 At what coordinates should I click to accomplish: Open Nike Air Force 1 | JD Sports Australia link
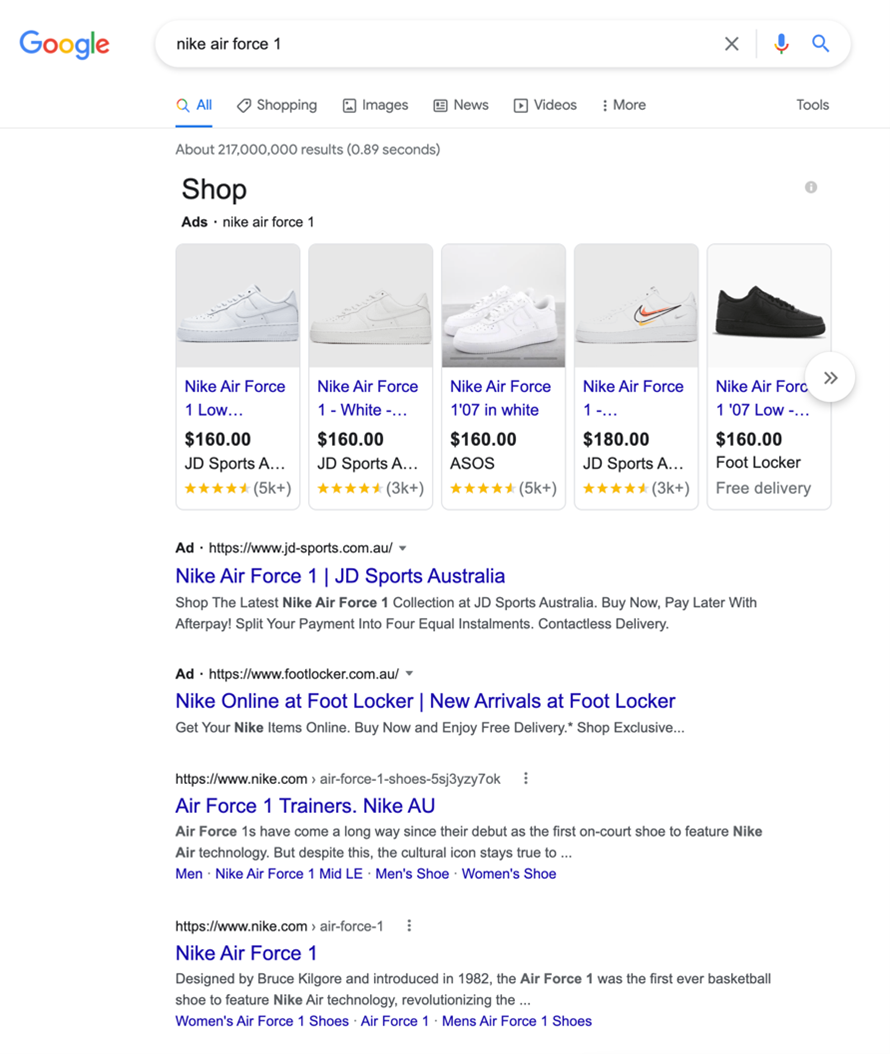coord(340,576)
